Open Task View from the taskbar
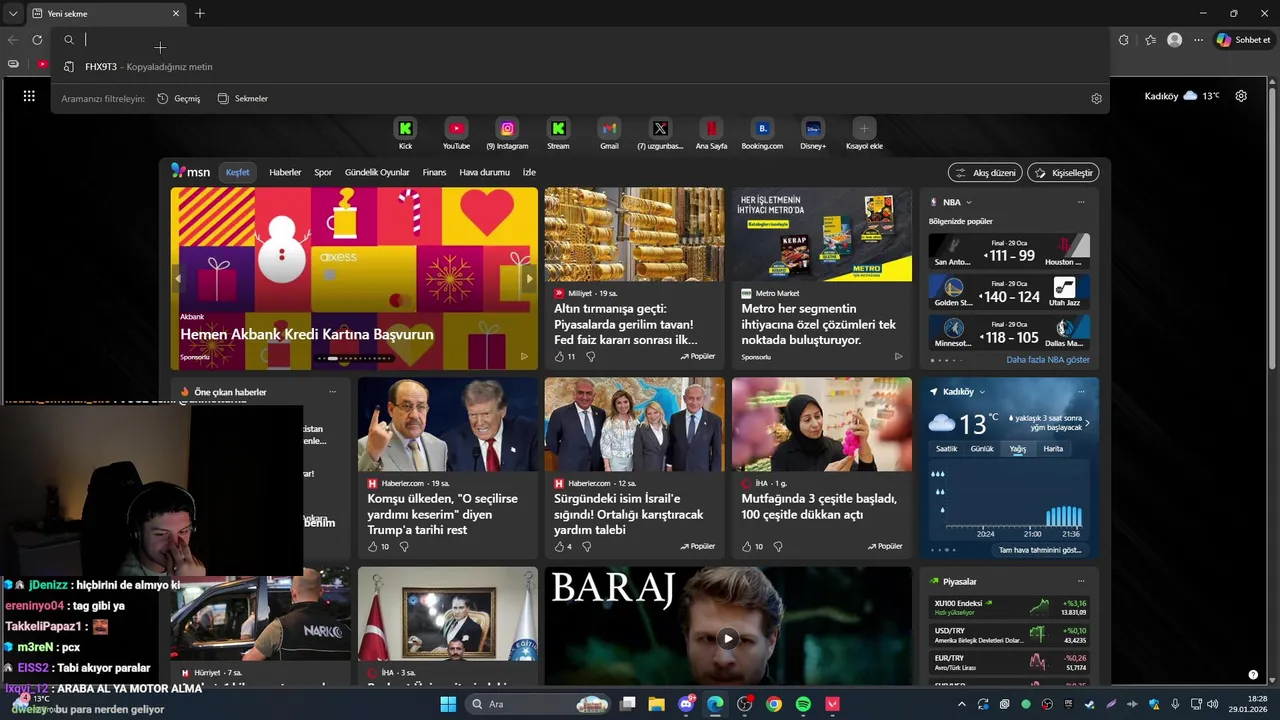Viewport: 1280px width, 720px height. pos(628,704)
